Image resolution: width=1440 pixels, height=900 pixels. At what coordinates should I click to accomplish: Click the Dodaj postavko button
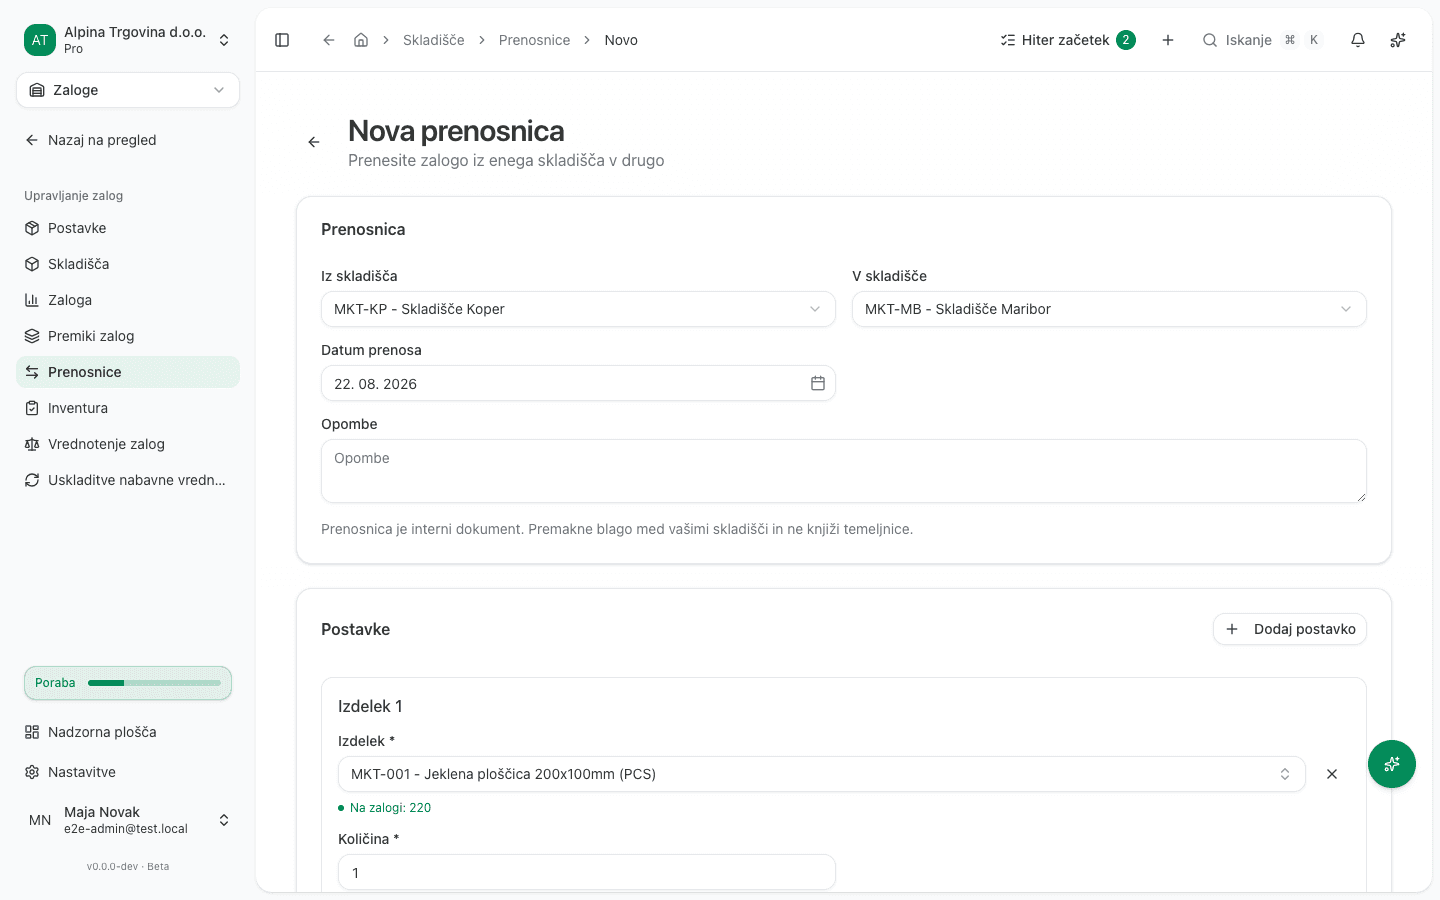(x=1290, y=629)
